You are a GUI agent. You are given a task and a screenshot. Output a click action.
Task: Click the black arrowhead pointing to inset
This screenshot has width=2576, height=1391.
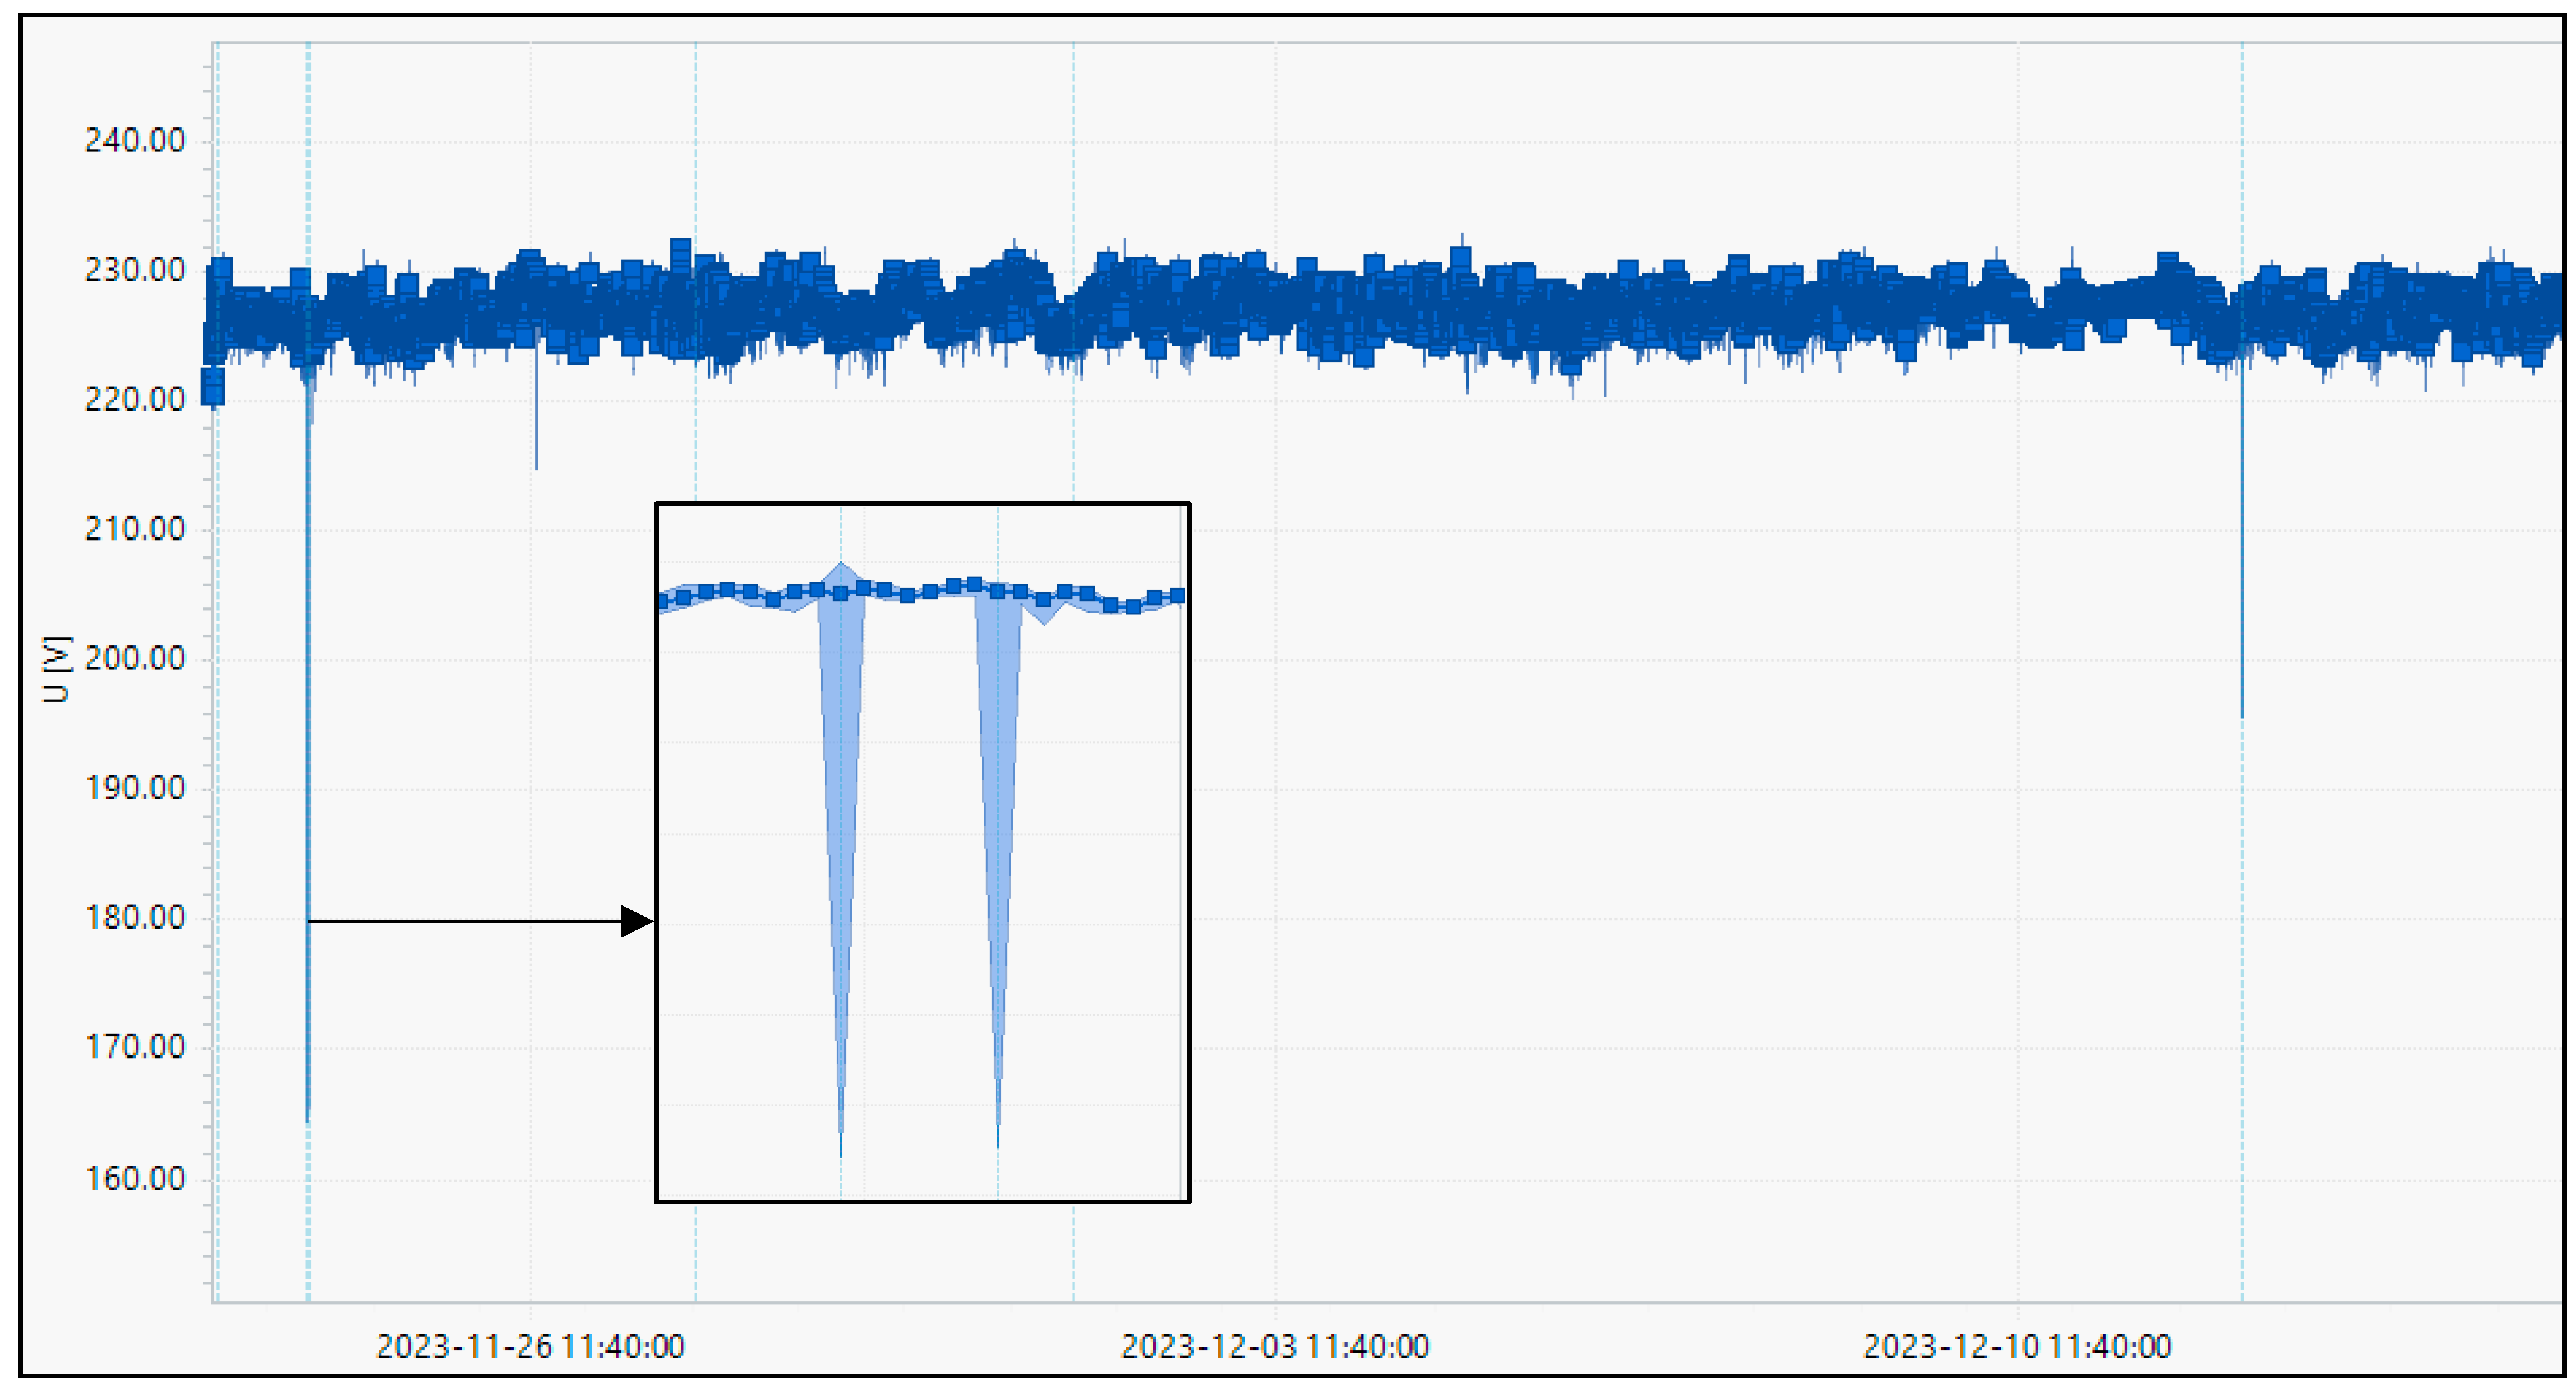click(x=636, y=921)
